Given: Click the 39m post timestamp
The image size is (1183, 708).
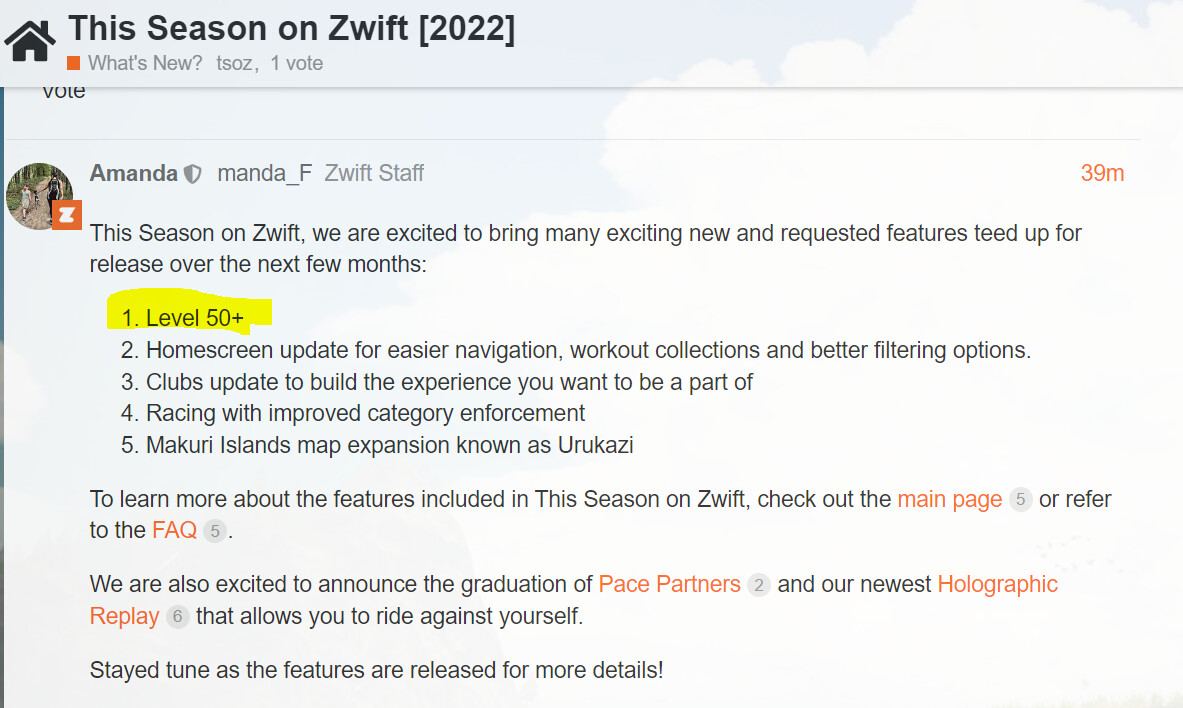Looking at the screenshot, I should 1102,173.
